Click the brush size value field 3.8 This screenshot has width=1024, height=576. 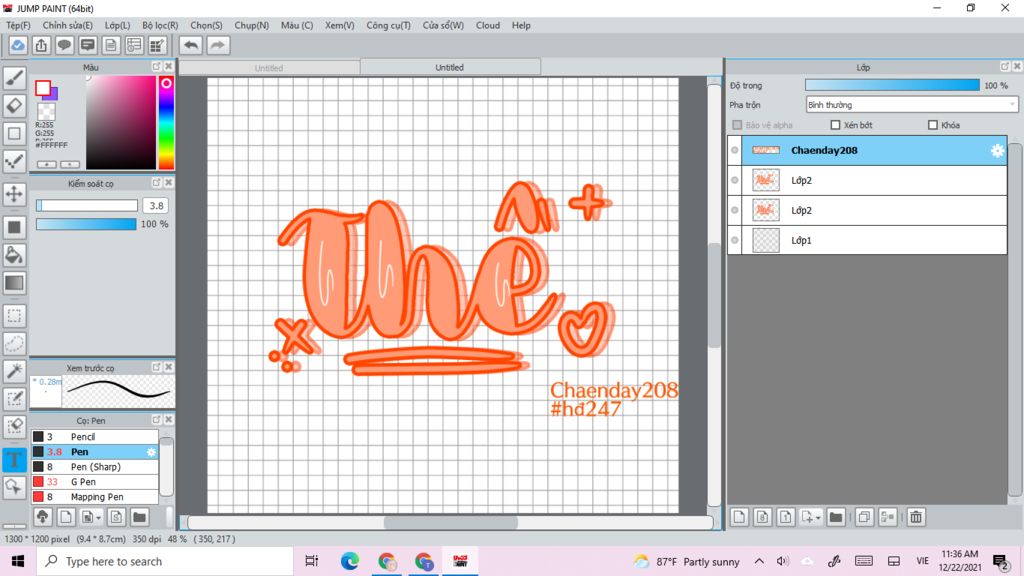[156, 206]
